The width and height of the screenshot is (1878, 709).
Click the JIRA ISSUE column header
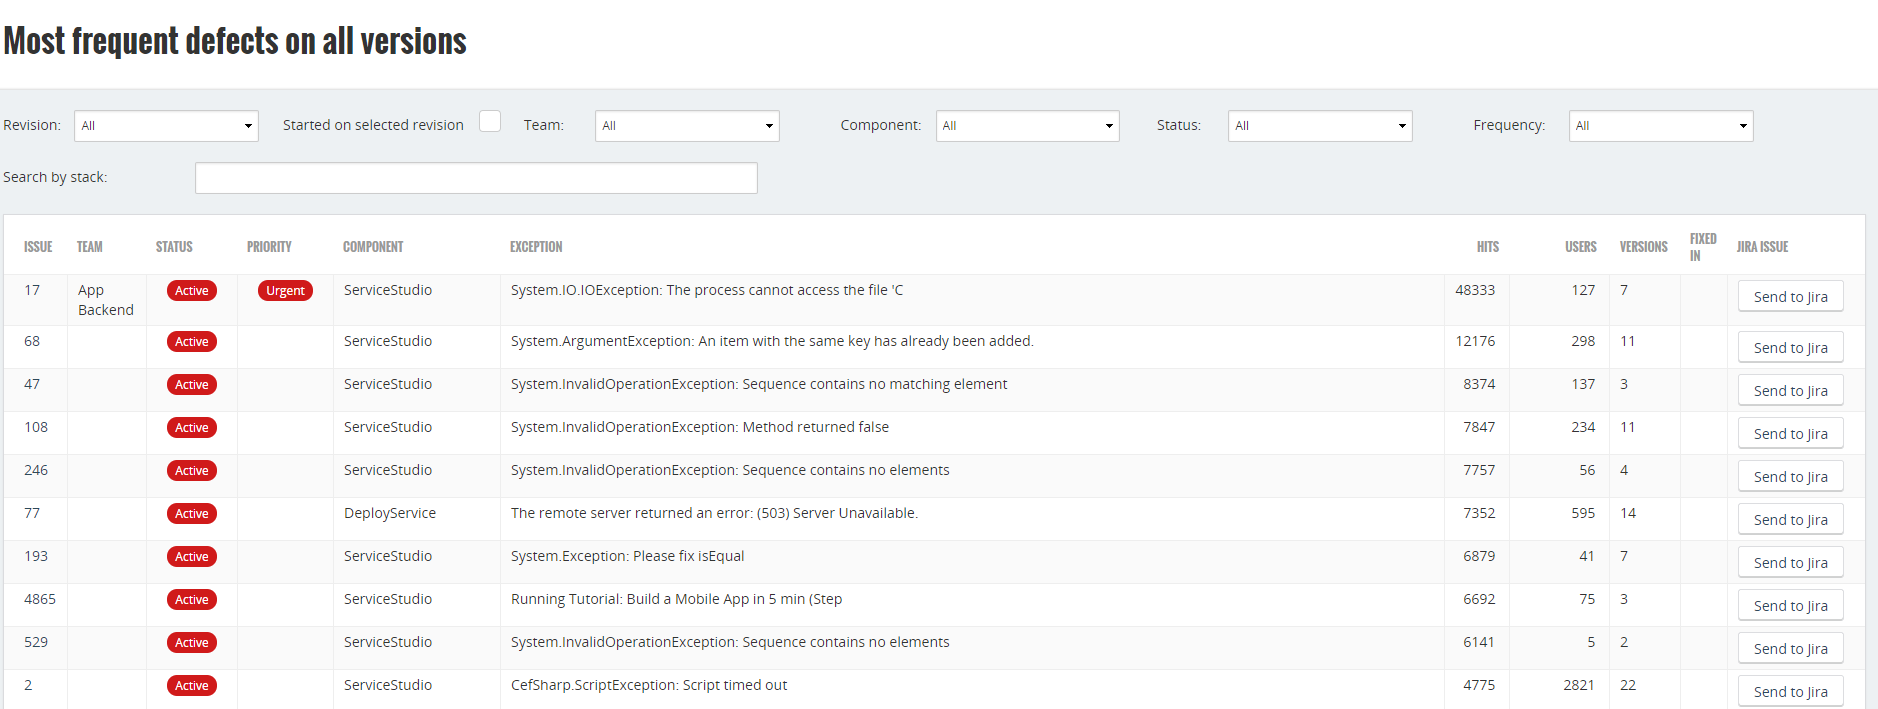(x=1763, y=247)
